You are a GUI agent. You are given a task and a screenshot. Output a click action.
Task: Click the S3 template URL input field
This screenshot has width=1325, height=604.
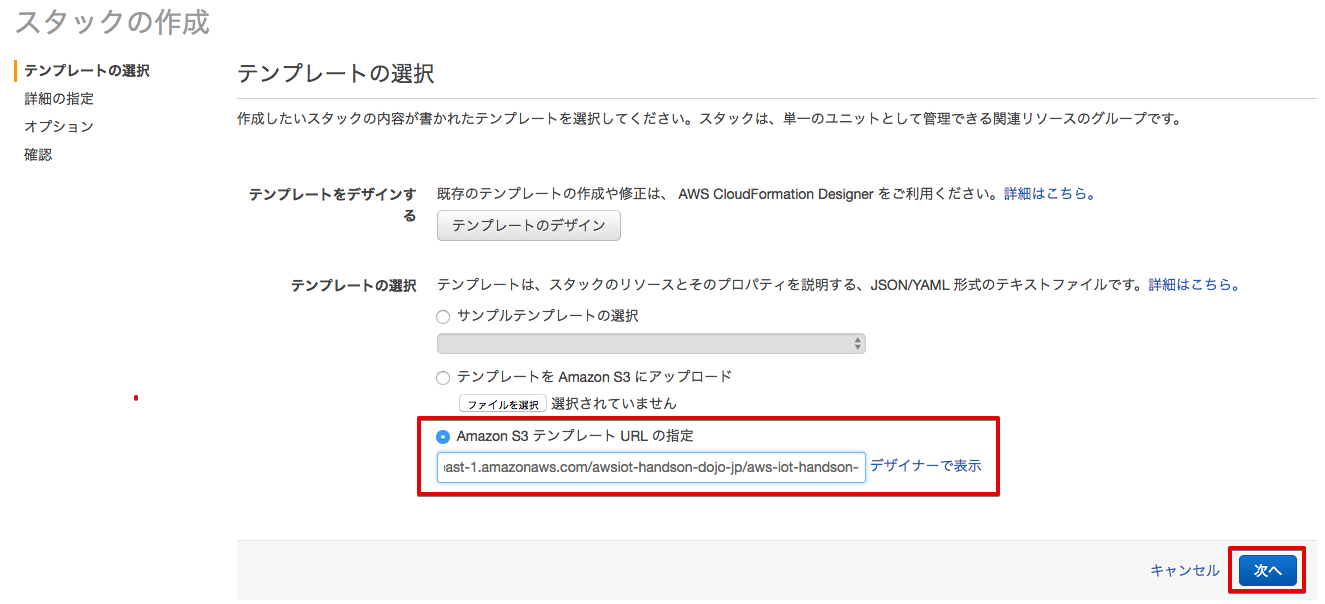[651, 467]
